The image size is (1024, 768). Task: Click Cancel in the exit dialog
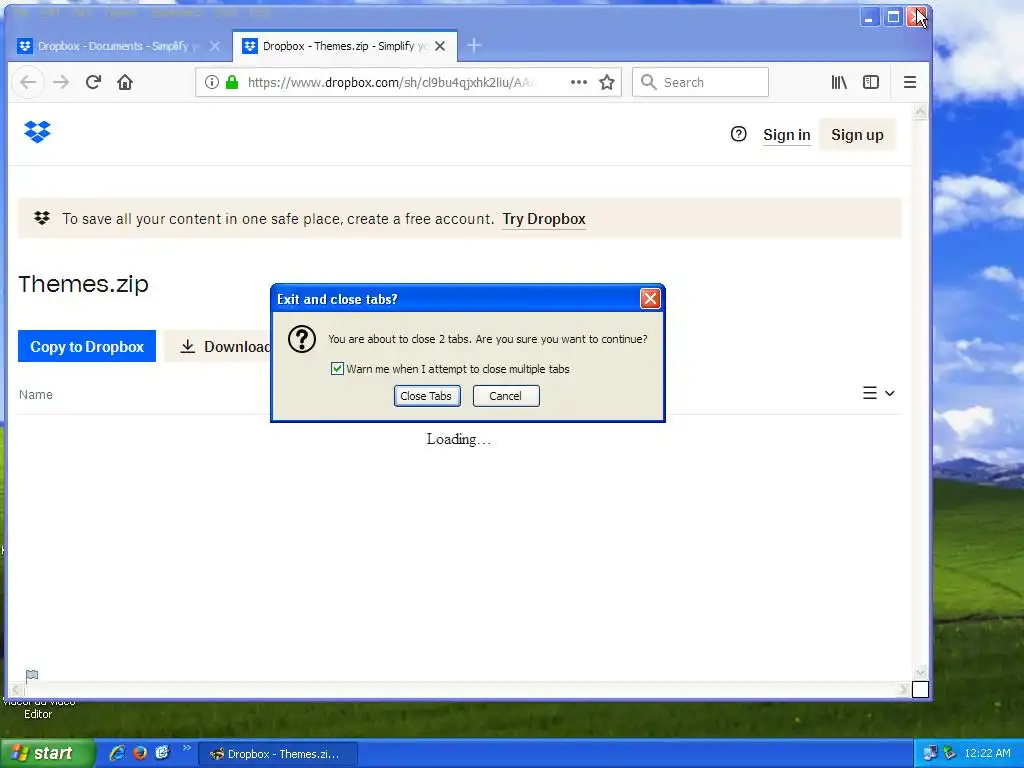coord(506,396)
